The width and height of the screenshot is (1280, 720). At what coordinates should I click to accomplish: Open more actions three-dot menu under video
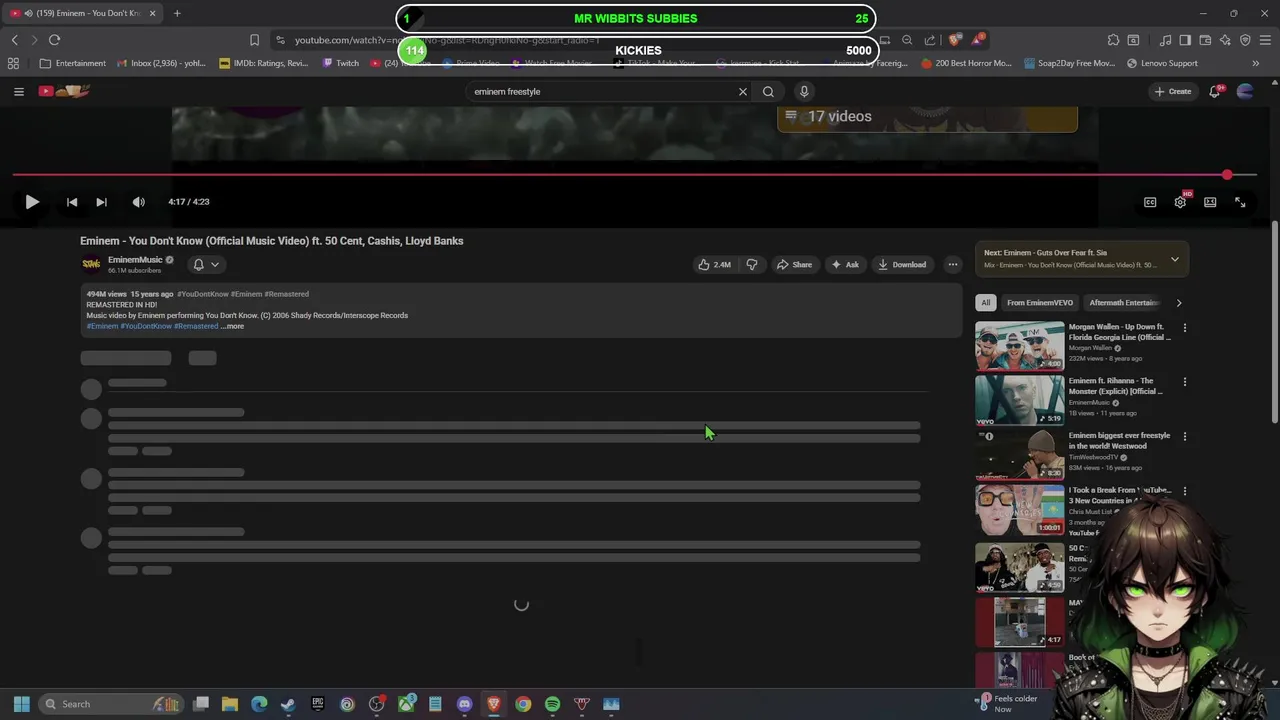[952, 265]
